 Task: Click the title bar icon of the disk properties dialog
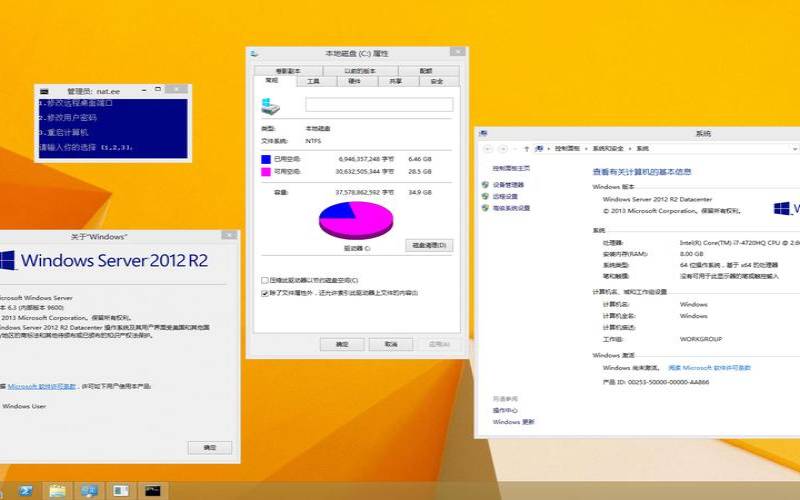click(254, 53)
